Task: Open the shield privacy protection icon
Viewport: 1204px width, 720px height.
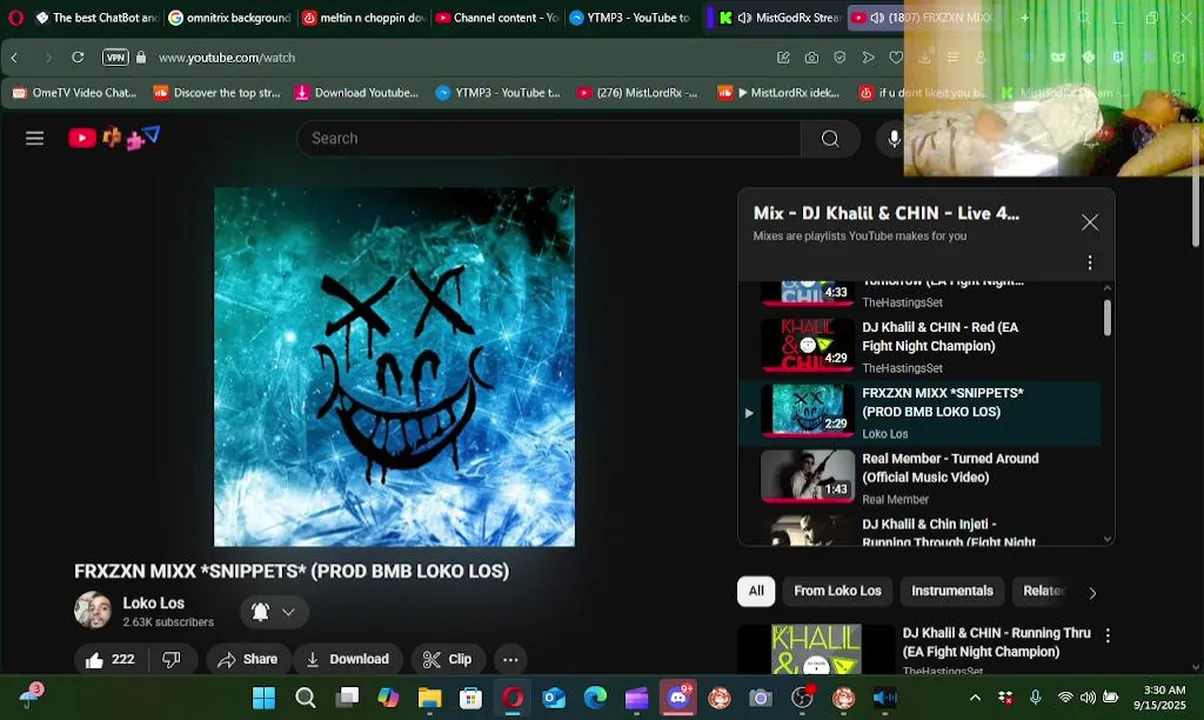Action: 839,57
